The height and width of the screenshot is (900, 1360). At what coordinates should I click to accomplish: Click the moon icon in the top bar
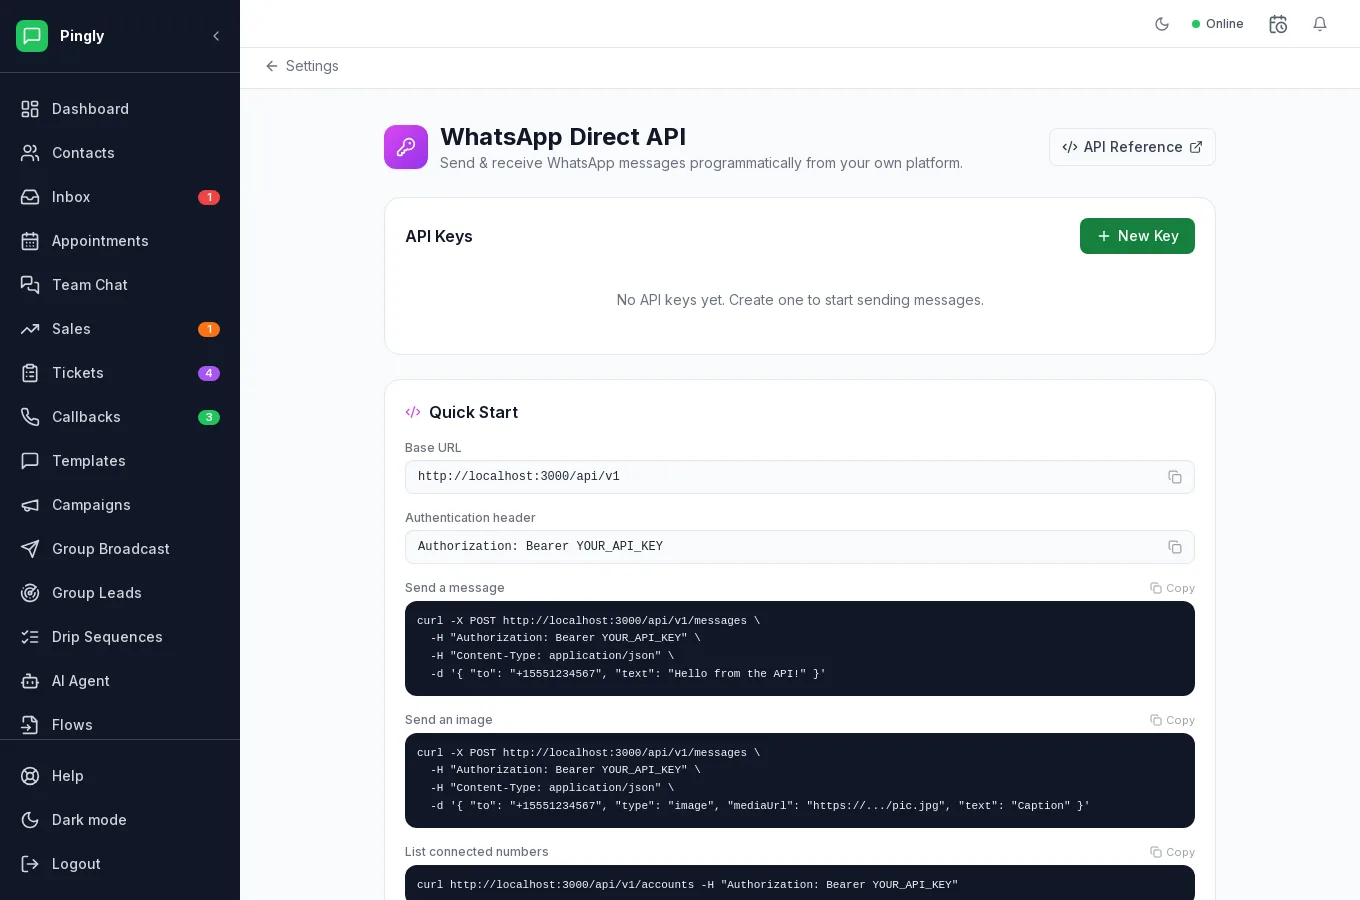click(x=1162, y=24)
